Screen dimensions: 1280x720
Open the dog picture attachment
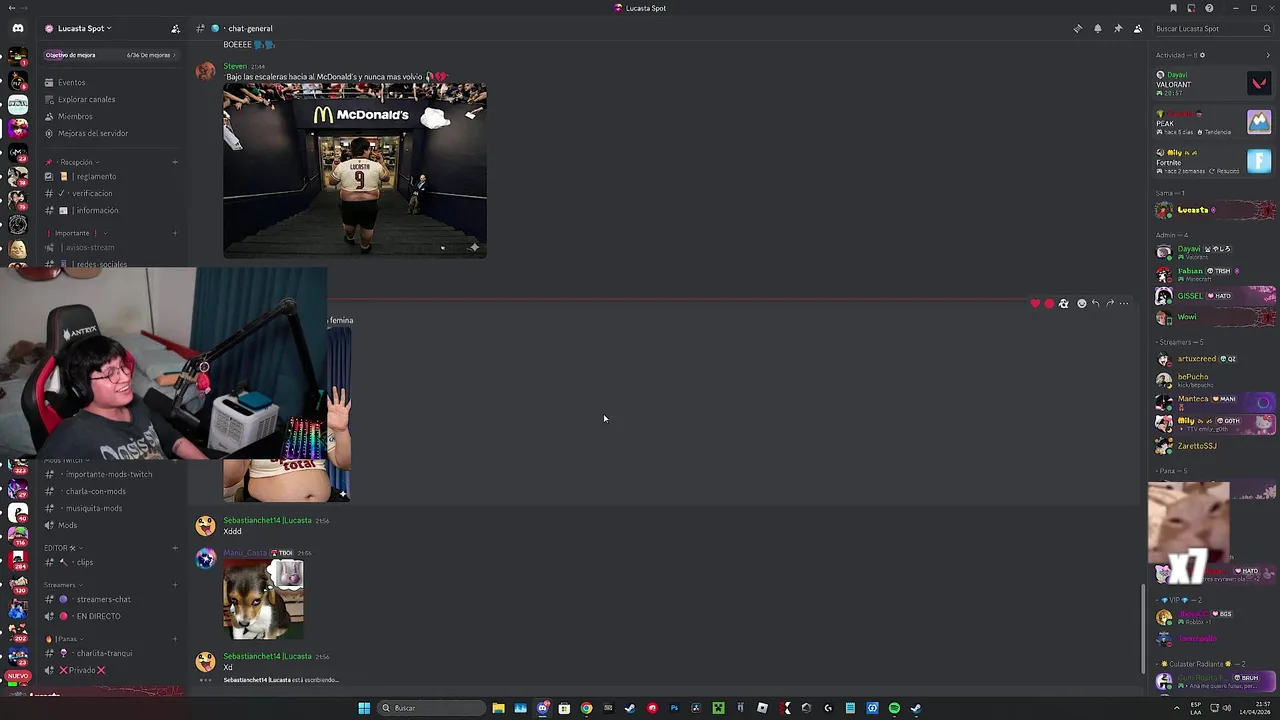pos(263,600)
